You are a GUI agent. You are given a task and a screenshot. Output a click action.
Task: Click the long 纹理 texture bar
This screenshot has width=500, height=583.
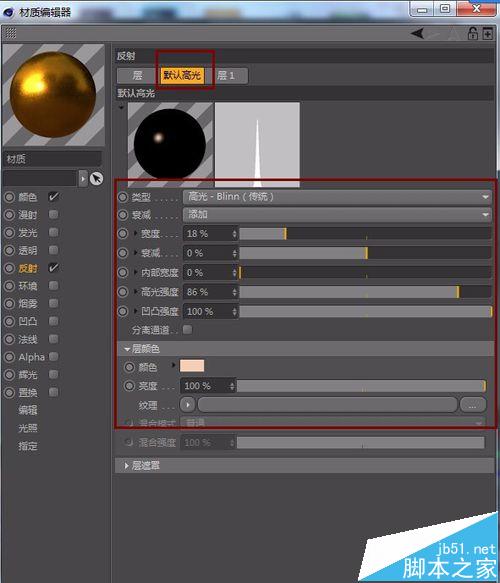[328, 405]
